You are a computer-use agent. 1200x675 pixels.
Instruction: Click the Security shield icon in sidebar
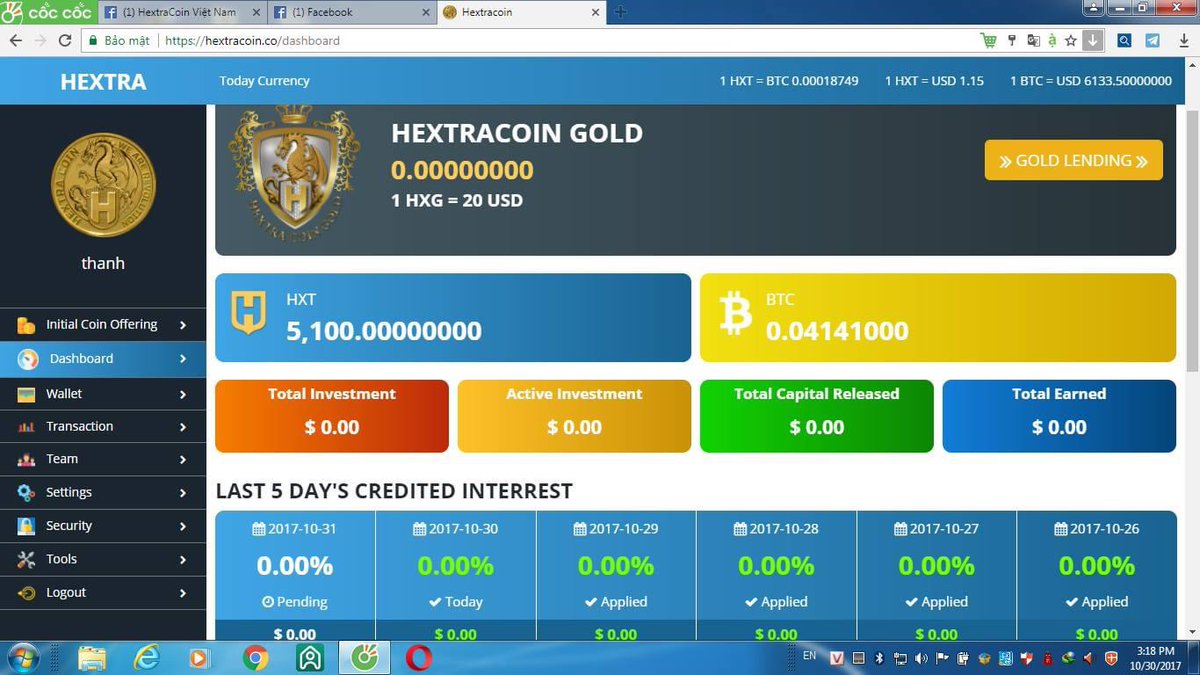click(26, 526)
